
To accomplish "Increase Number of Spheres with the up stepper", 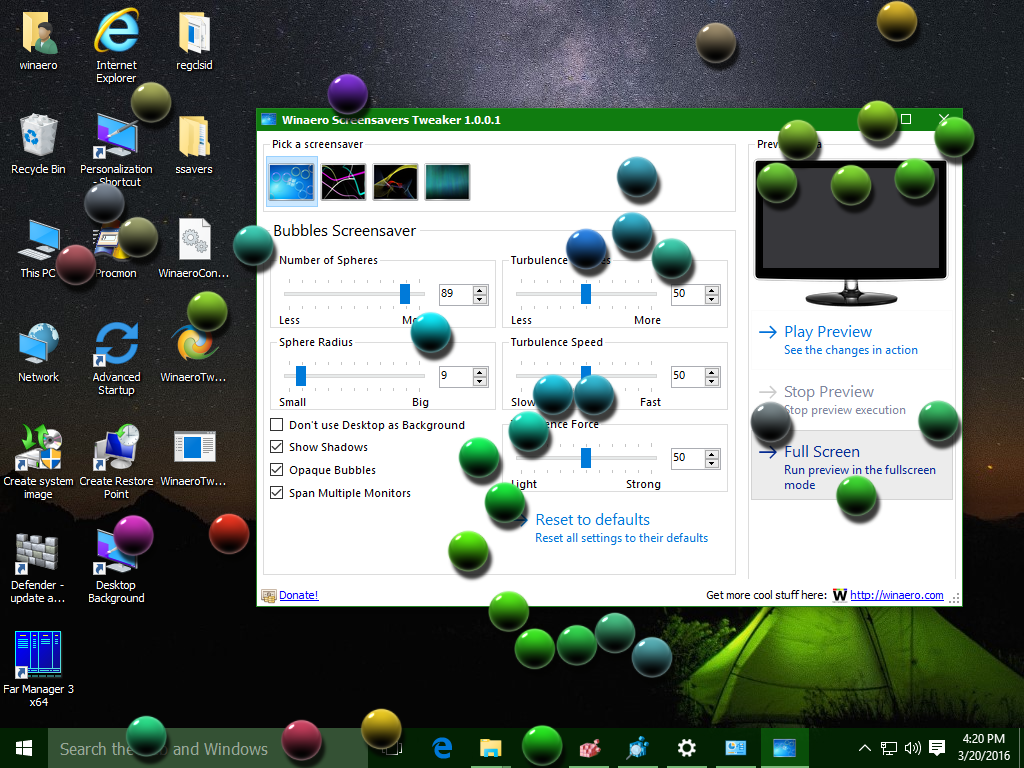I will pyautogui.click(x=479, y=289).
